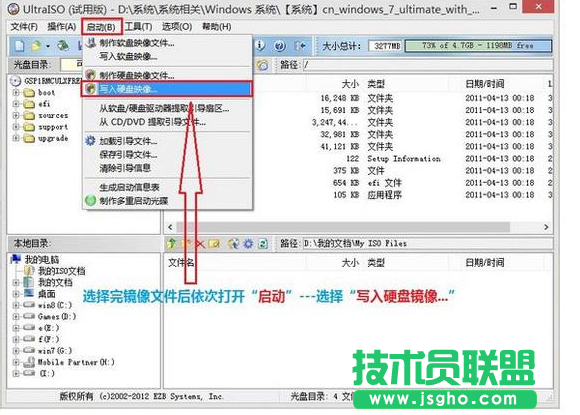580x415 pixels.
Task: Expand the Games (D:) drive node
Action: 16,317
